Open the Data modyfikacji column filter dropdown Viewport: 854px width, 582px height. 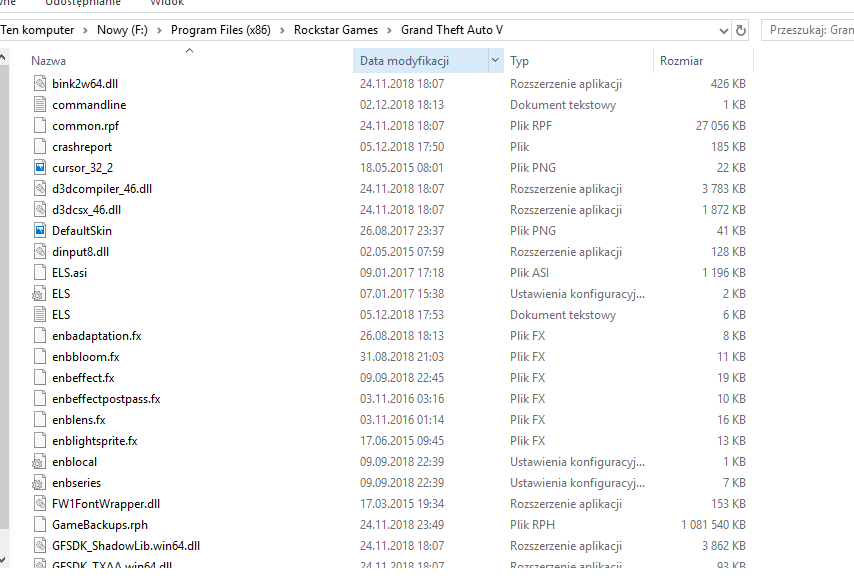coord(495,60)
